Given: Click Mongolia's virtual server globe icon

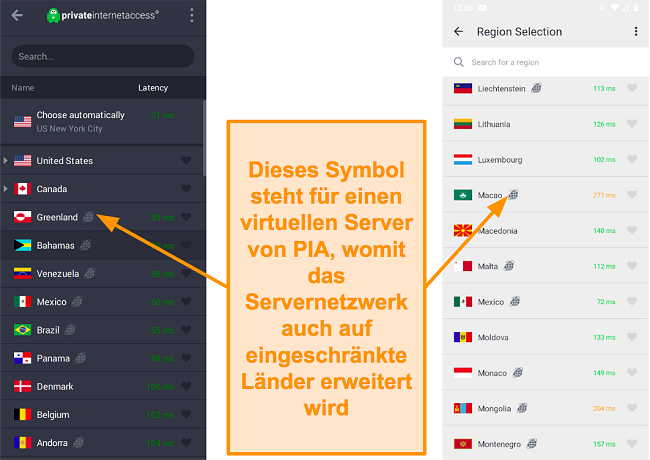Looking at the screenshot, I should pyautogui.click(x=522, y=408).
